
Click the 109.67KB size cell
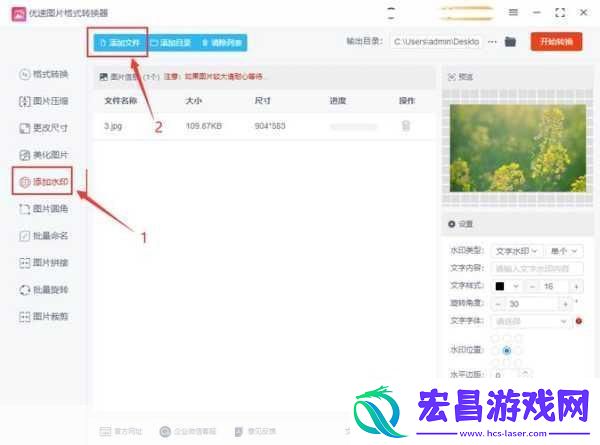click(204, 126)
